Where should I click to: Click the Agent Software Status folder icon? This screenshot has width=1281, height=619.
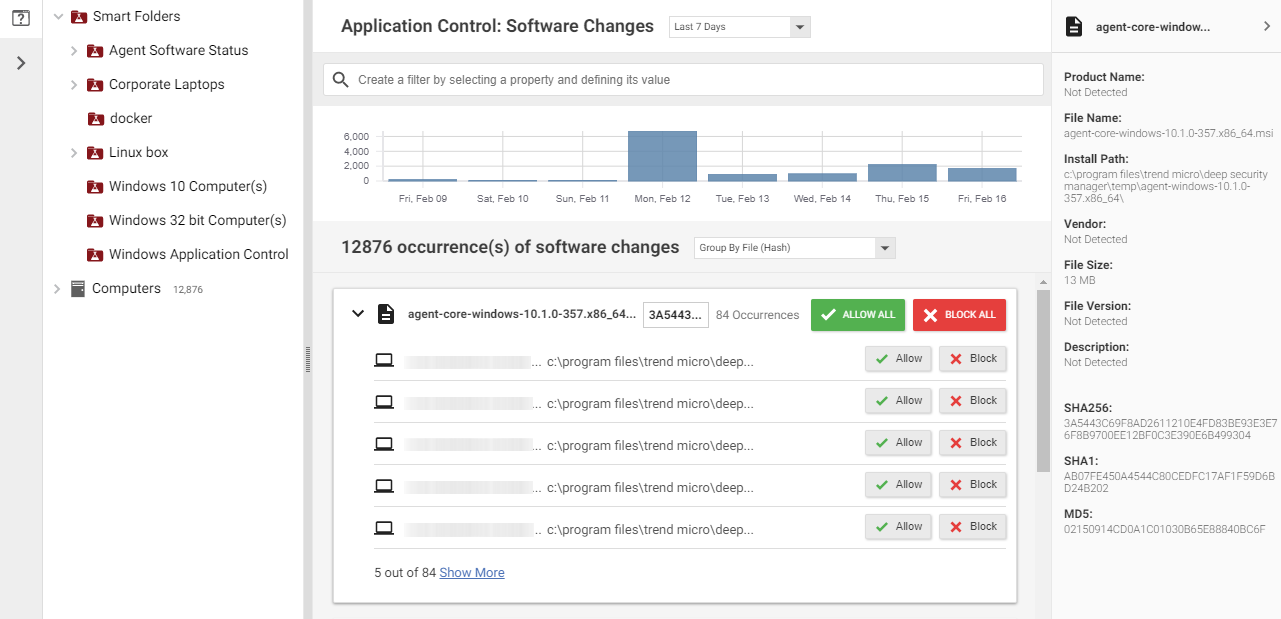(95, 51)
